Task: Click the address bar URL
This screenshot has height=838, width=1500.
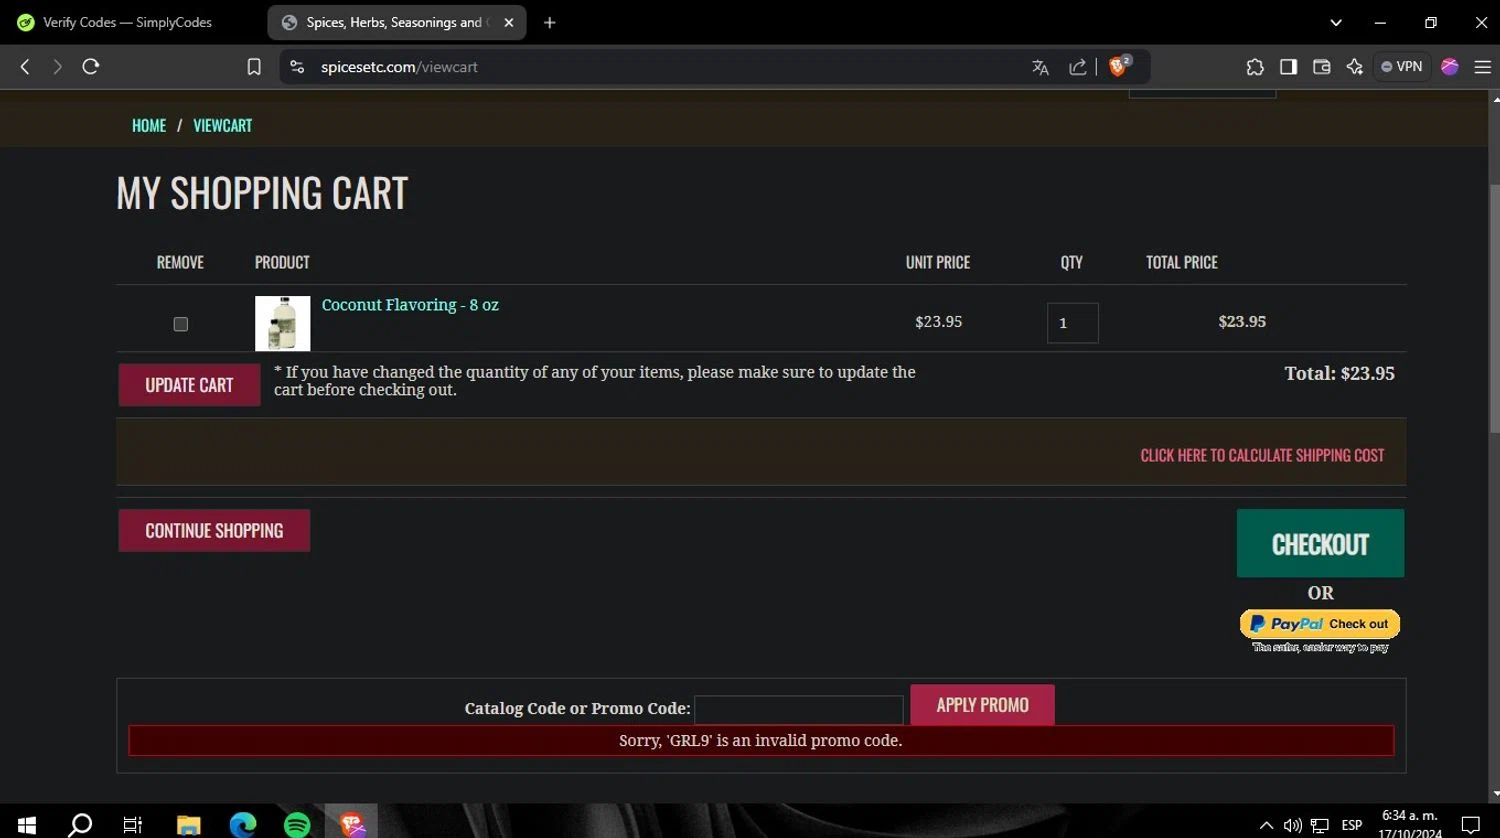Action: [399, 67]
